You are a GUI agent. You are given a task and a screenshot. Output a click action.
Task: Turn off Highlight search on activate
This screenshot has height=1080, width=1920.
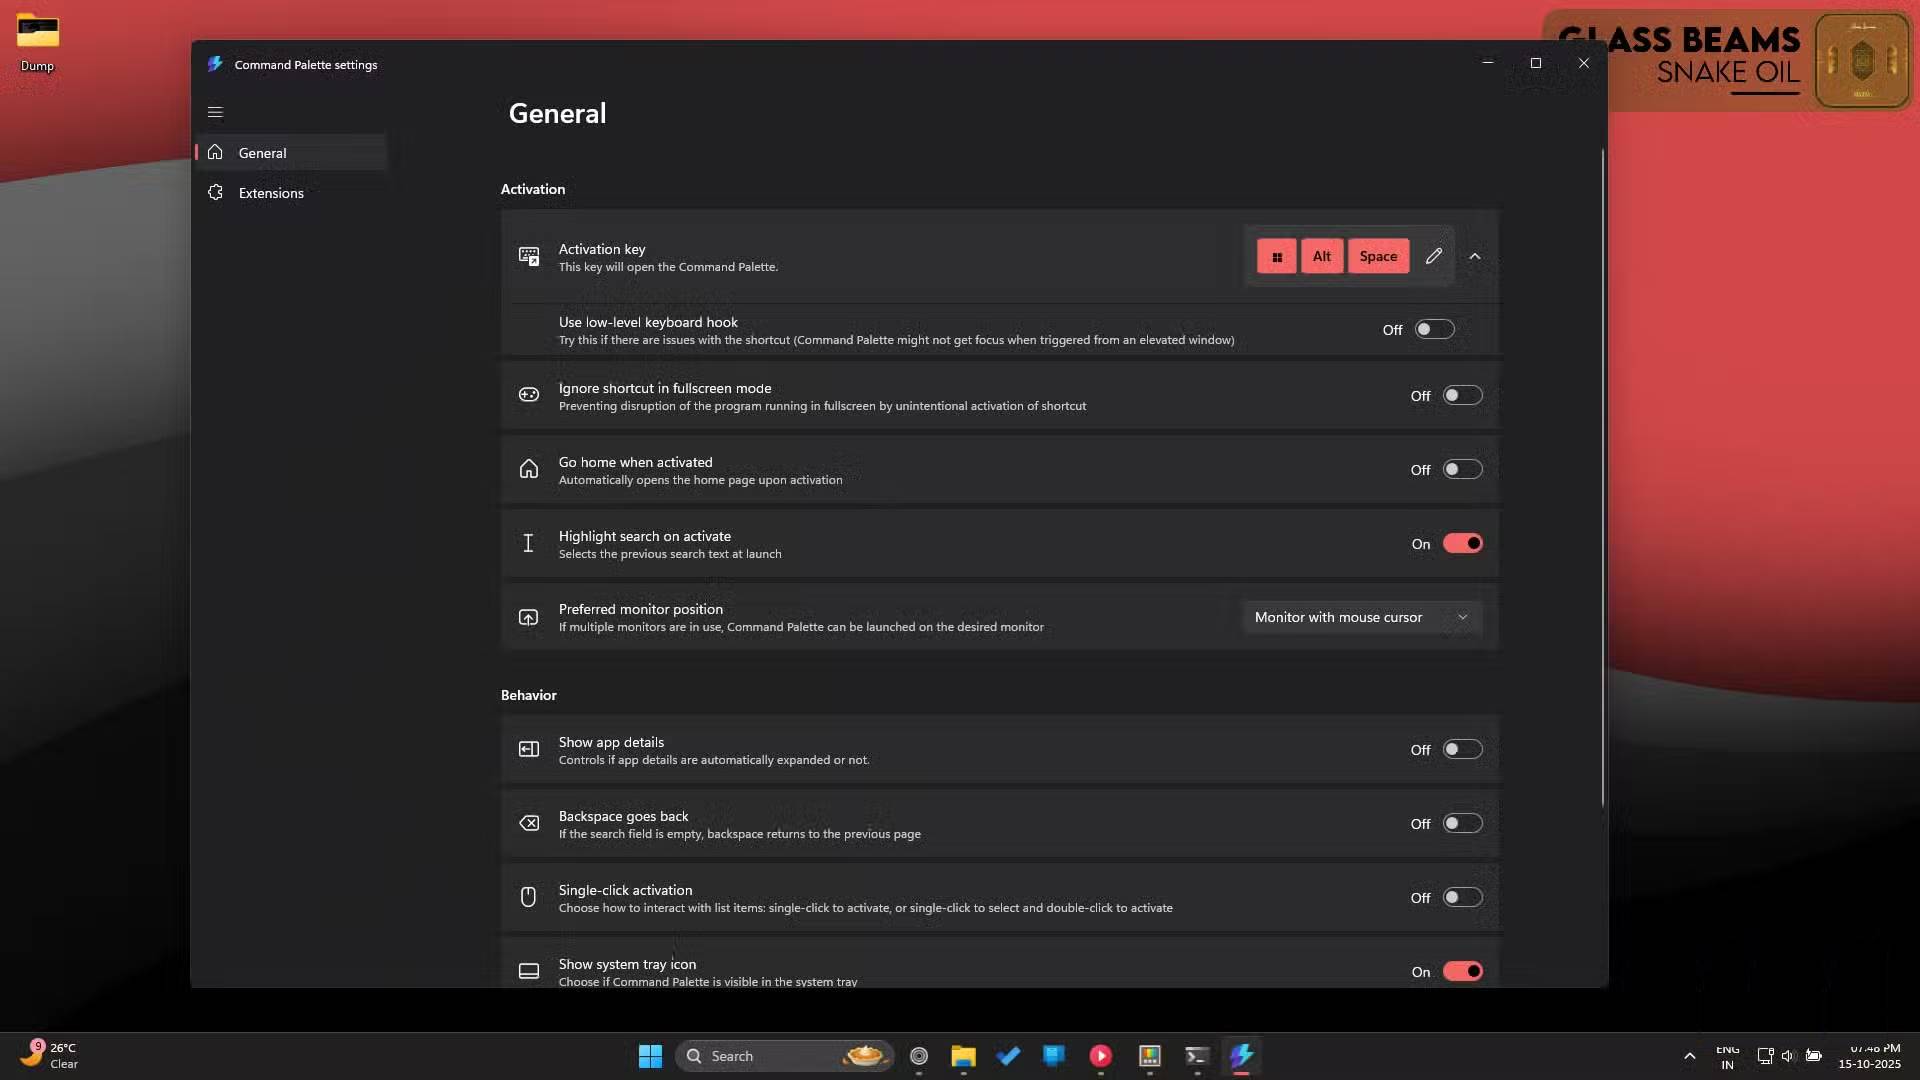(x=1462, y=543)
